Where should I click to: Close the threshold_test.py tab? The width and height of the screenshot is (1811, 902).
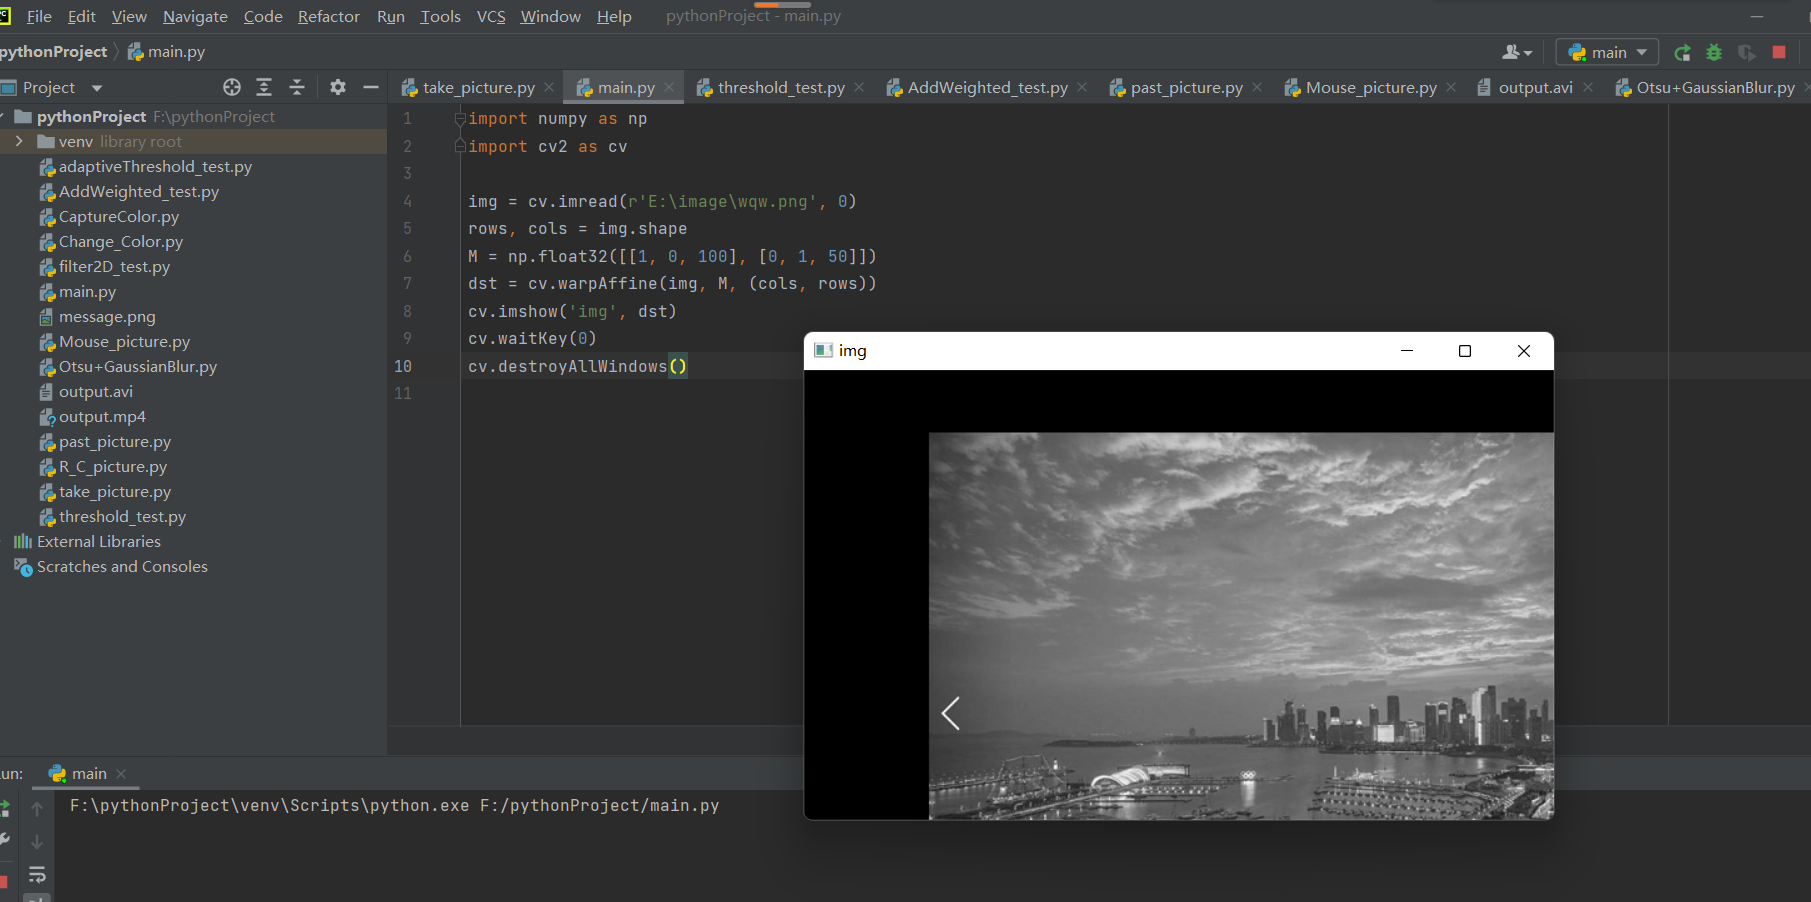tap(859, 88)
